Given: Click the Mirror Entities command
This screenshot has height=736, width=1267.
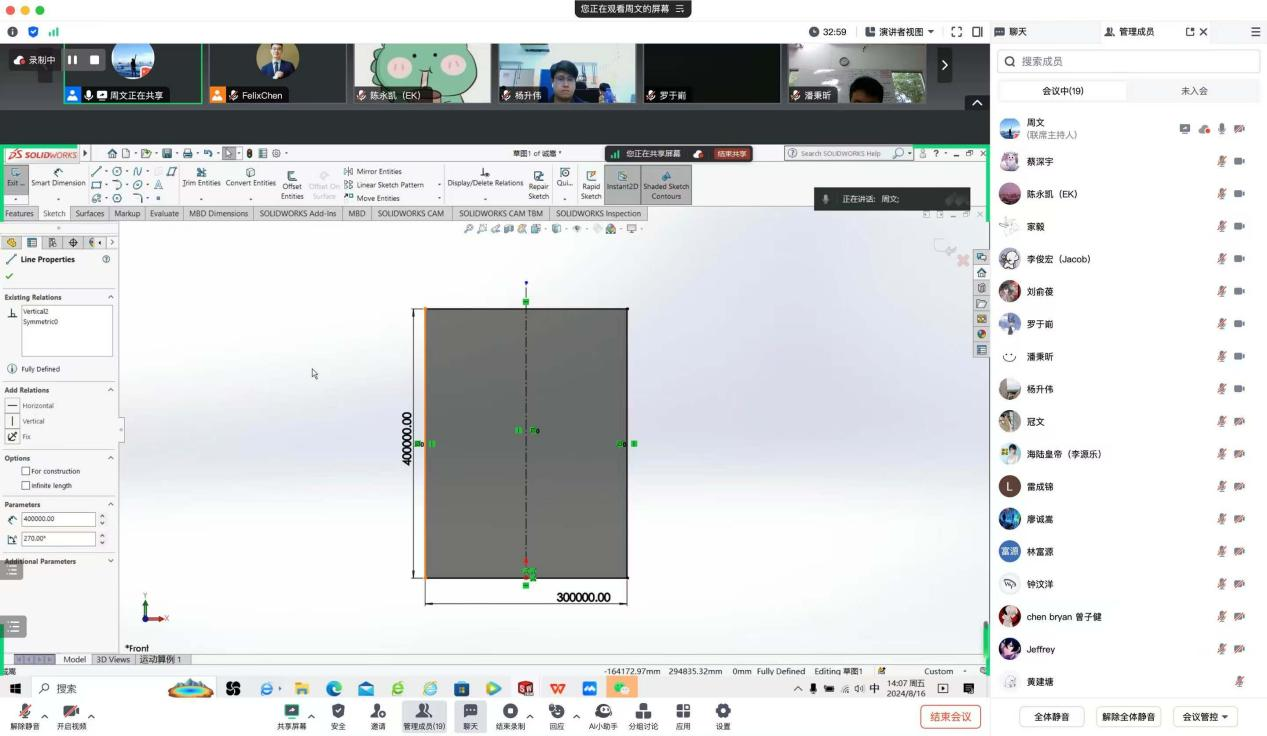Looking at the screenshot, I should coord(373,172).
